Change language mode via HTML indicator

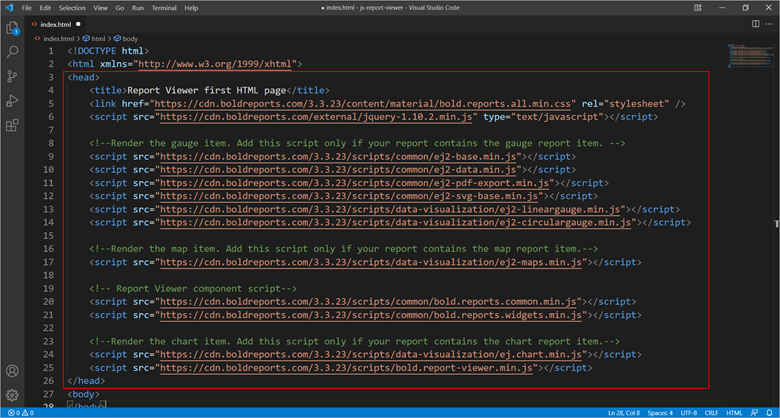[x=734, y=413]
